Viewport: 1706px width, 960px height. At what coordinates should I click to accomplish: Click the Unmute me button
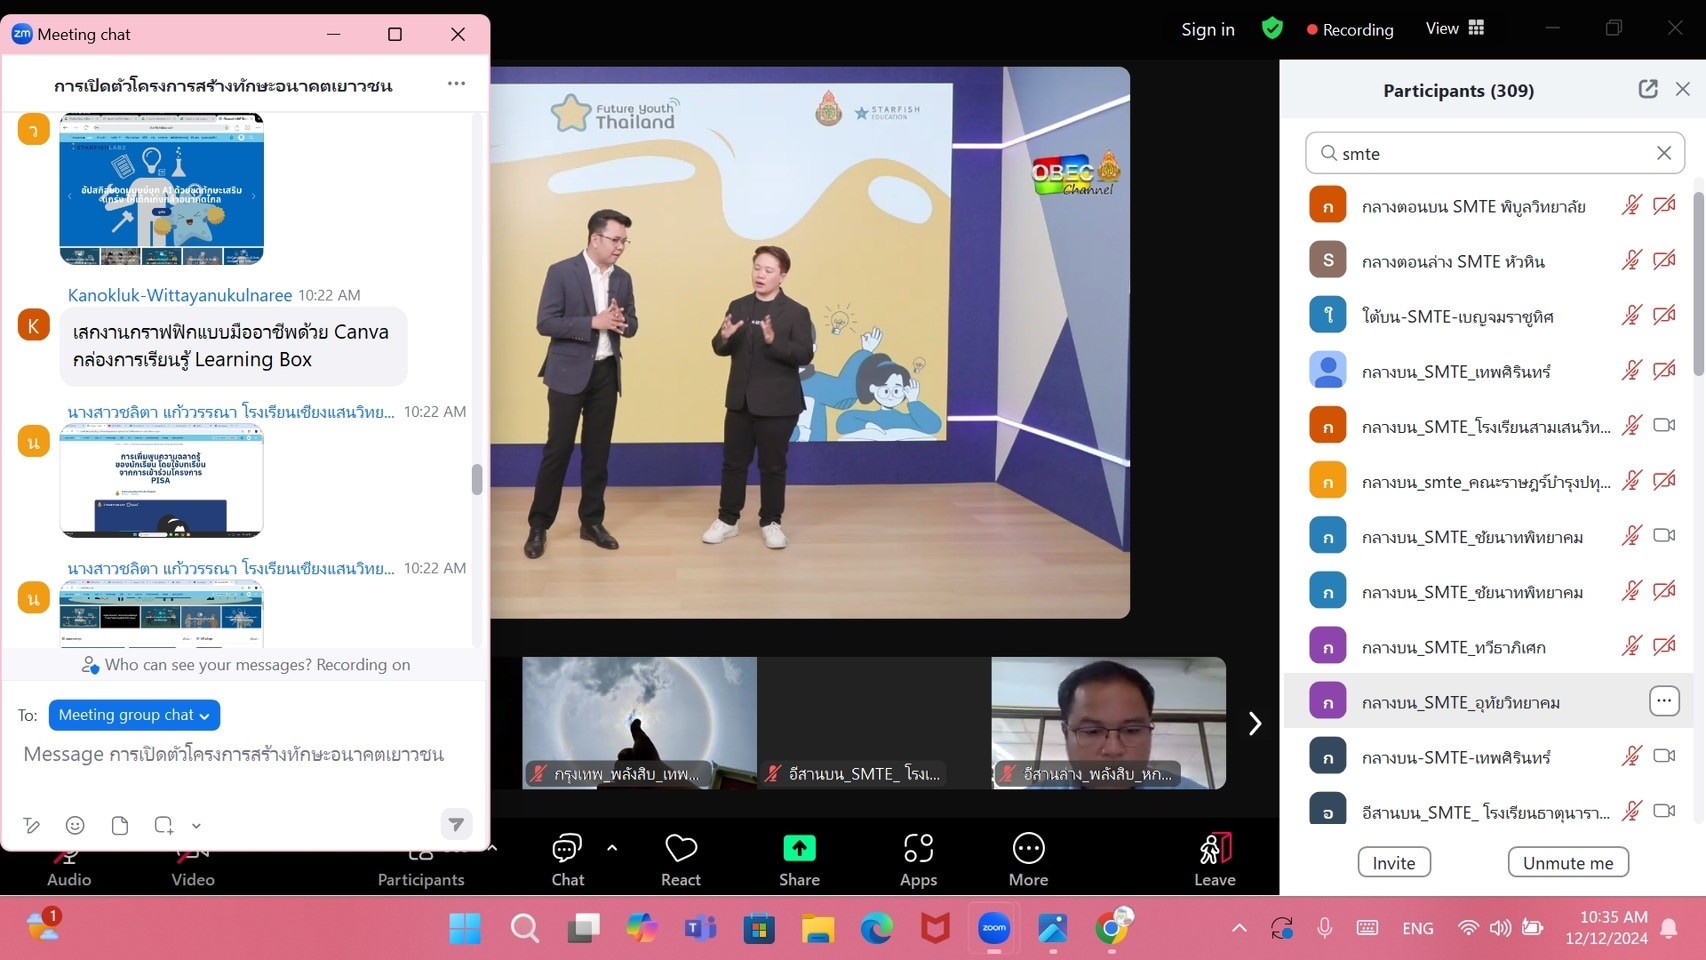tap(1567, 863)
